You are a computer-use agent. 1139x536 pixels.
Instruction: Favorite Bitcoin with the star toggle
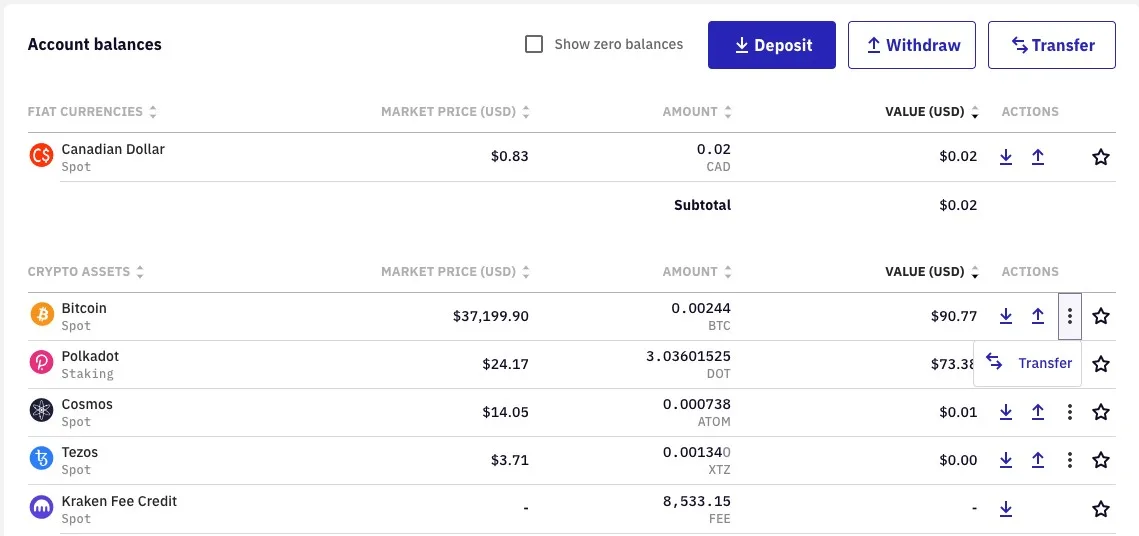click(x=1101, y=316)
